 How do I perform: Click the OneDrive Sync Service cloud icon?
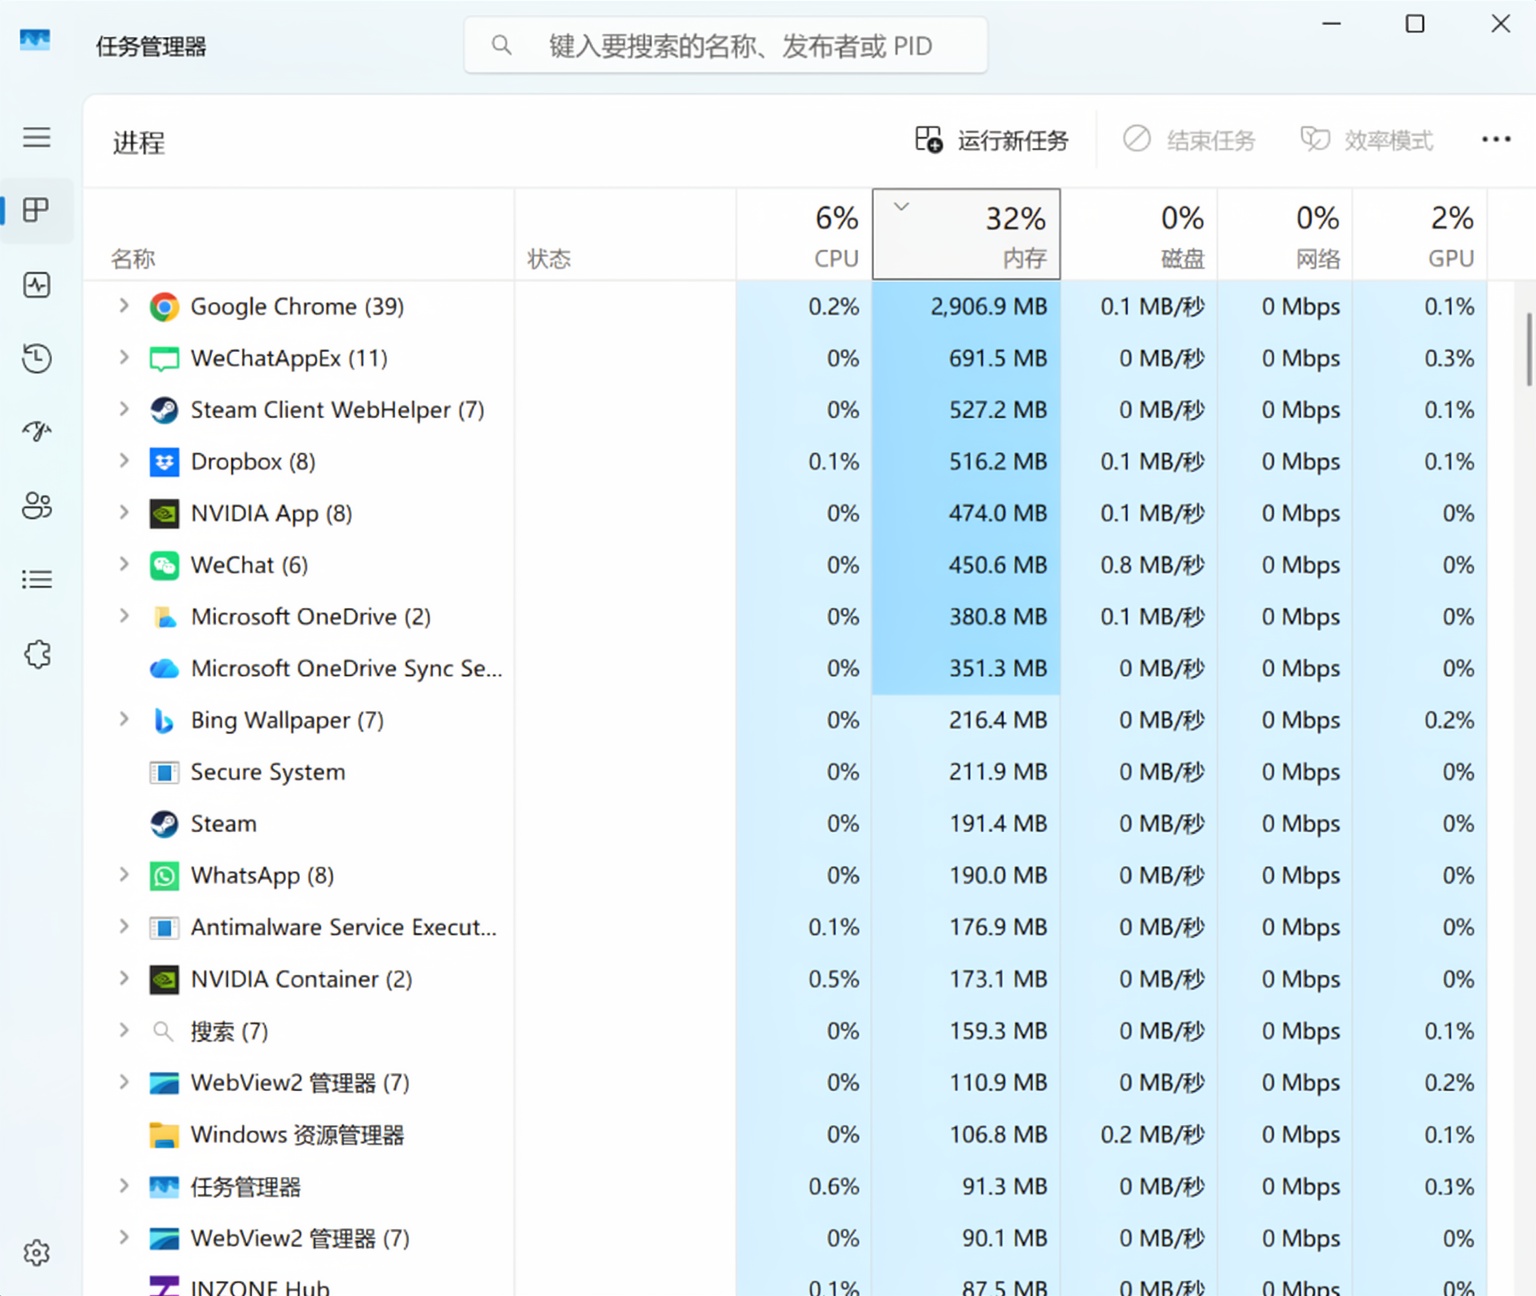click(164, 668)
